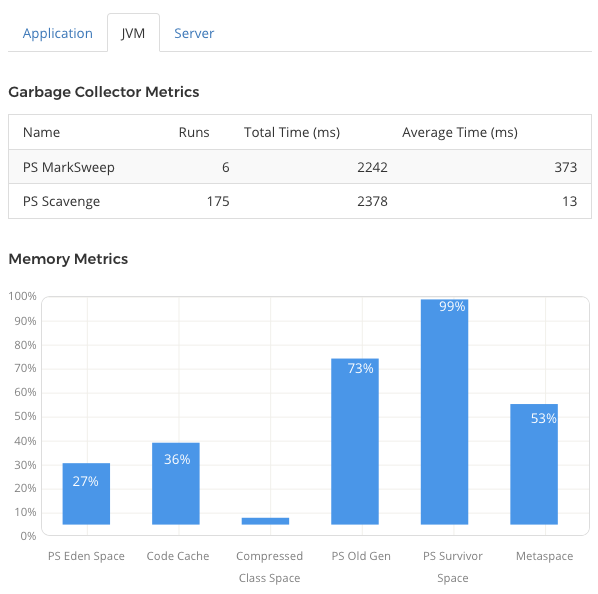The height and width of the screenshot is (594, 598).
Task: Click the PS Eden Space 27% bar
Action: 86,494
